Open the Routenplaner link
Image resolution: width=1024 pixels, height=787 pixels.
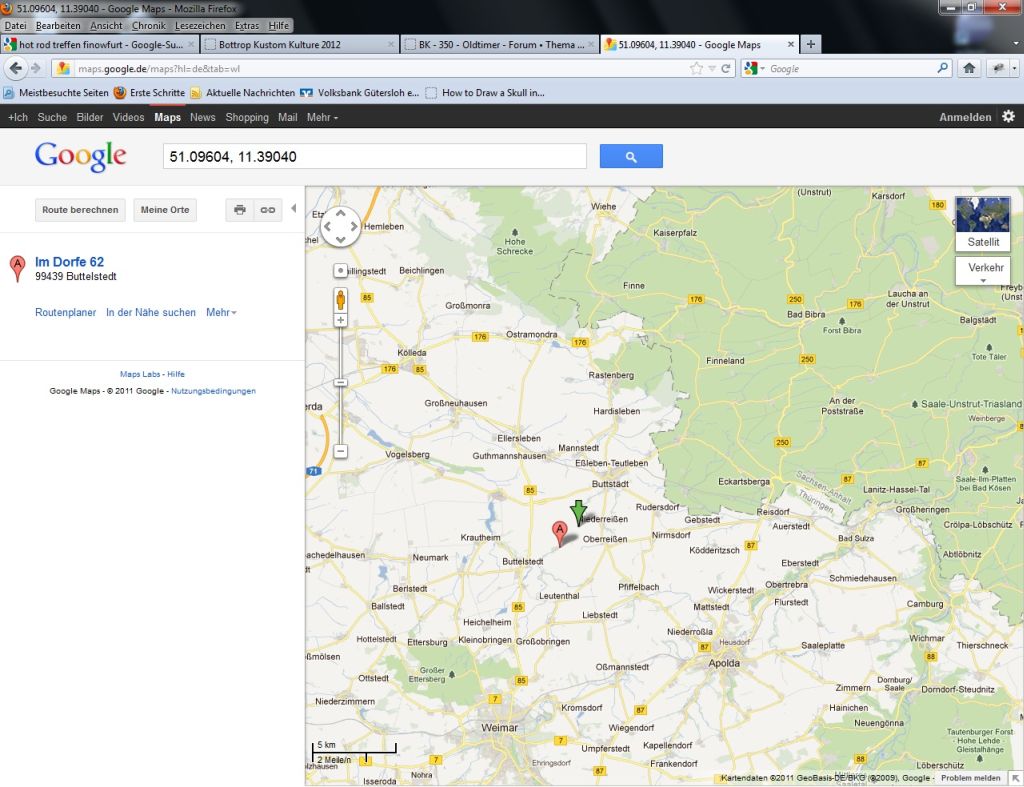tap(66, 313)
